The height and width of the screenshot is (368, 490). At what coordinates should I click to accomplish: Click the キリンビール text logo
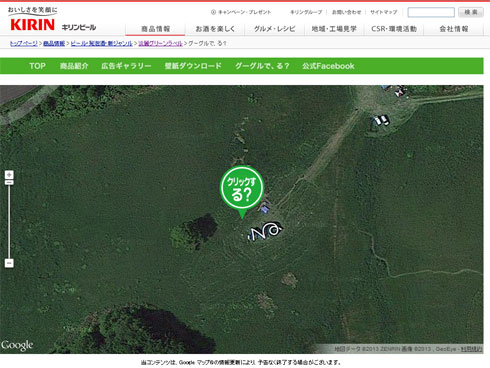coord(79,27)
